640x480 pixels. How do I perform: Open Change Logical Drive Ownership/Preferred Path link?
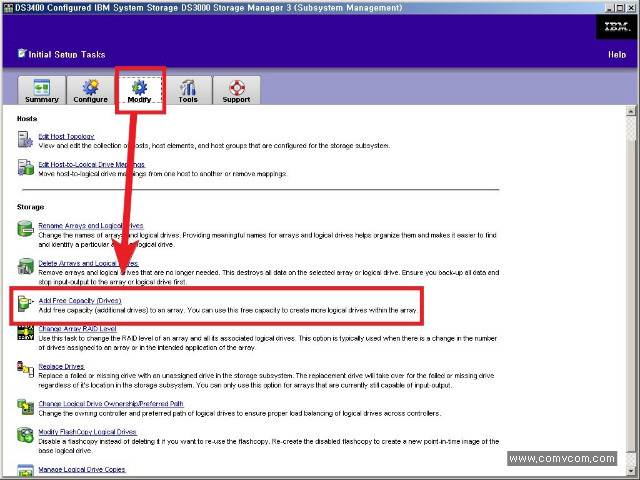111,404
